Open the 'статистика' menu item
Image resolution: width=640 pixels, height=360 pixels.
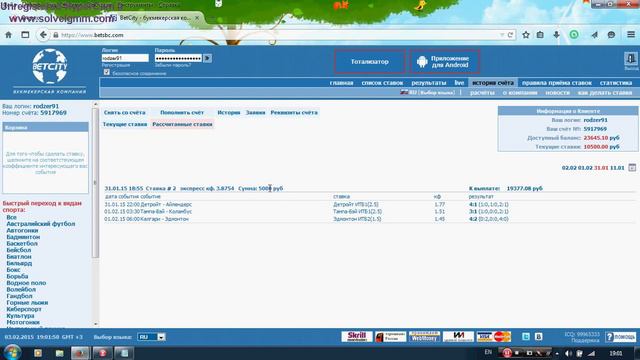[616, 83]
